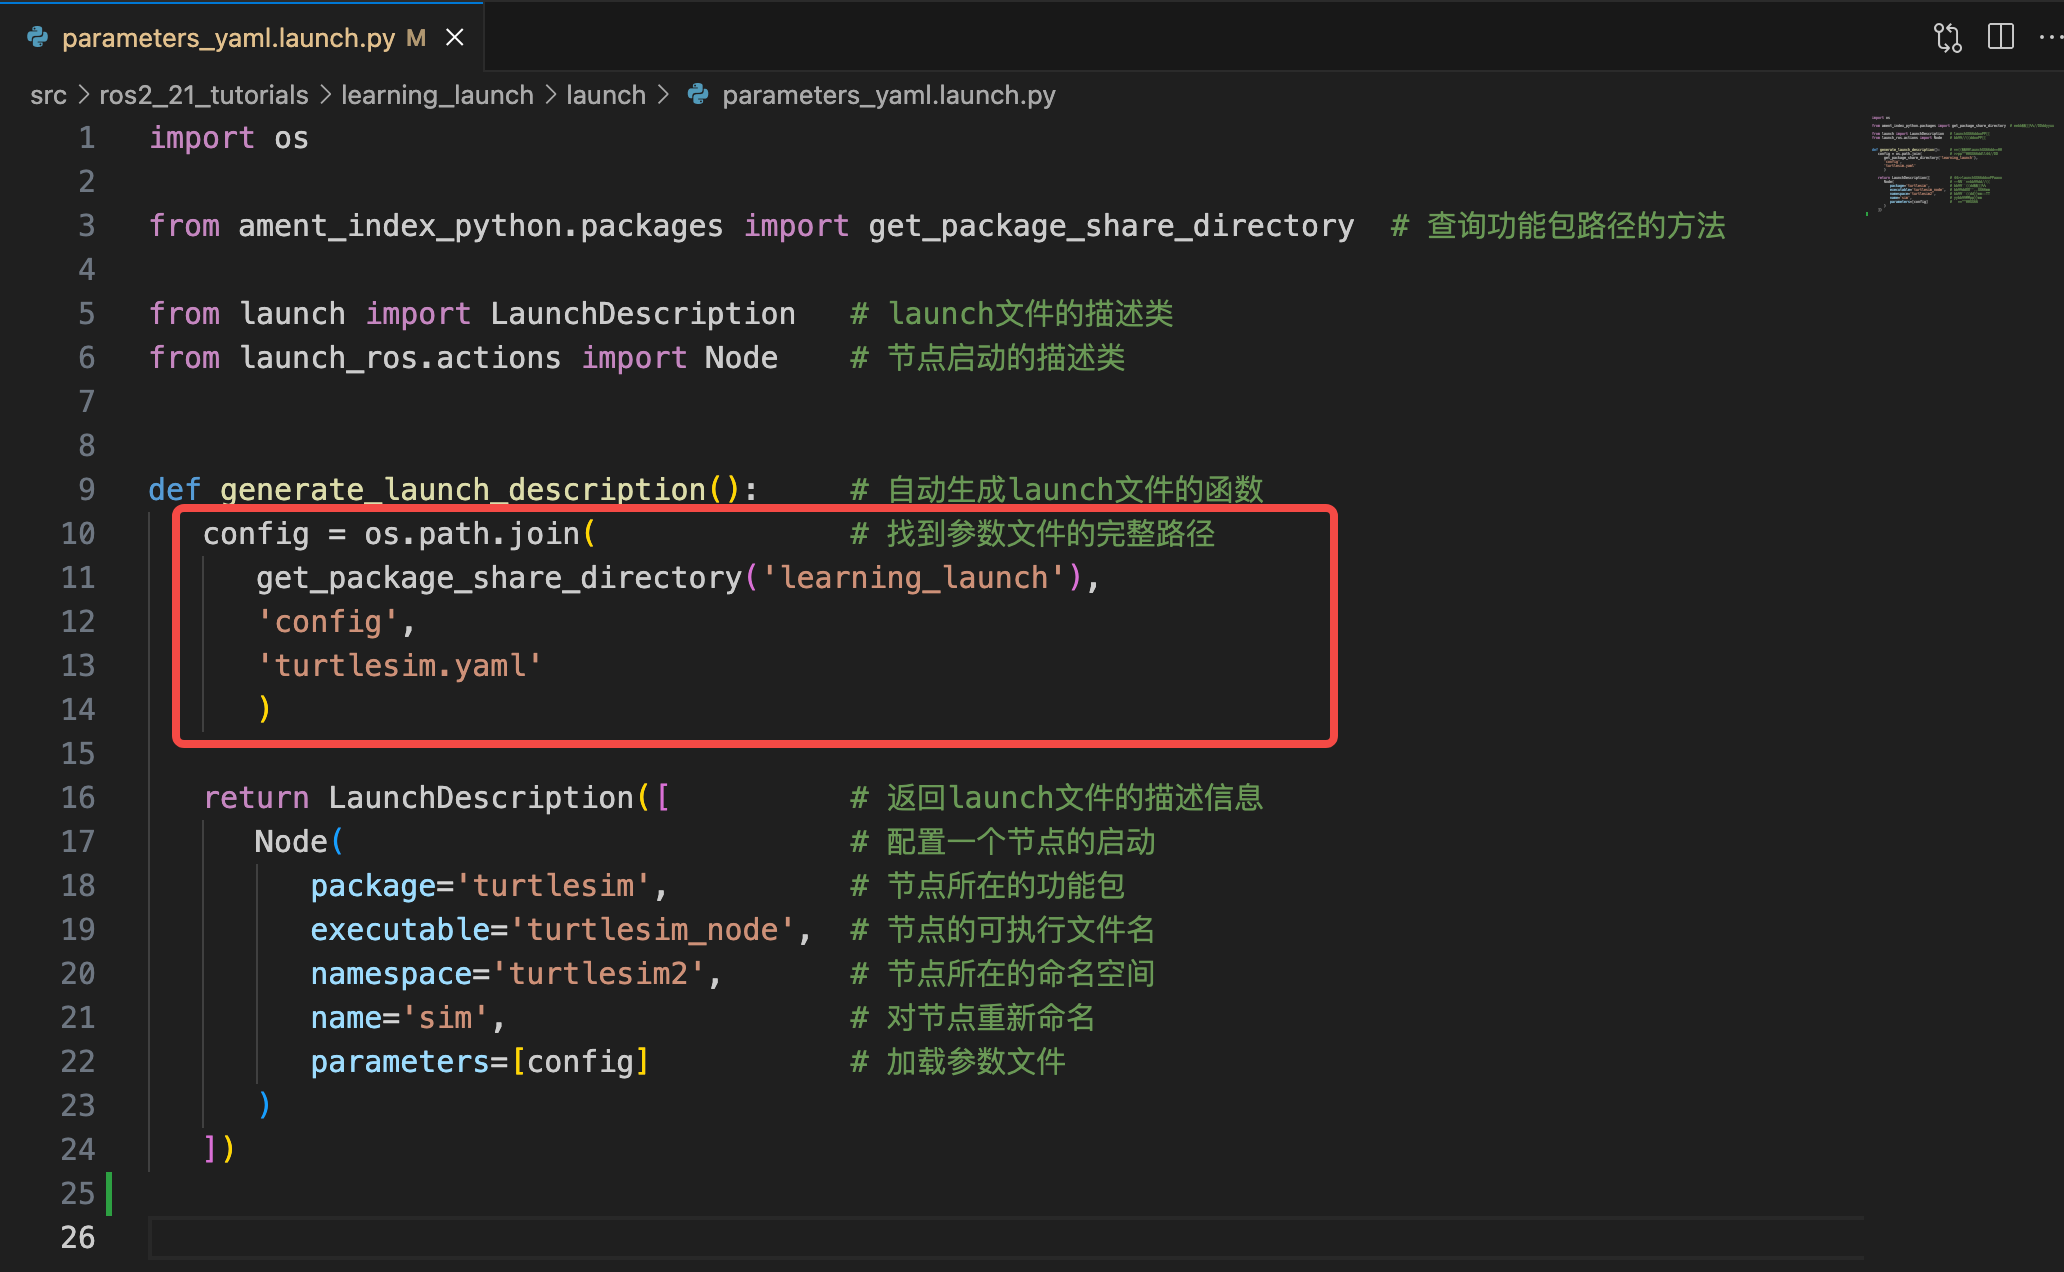Click Python file icon in breadcrumb
Viewport: 2064px width, 1272px height.
click(698, 95)
